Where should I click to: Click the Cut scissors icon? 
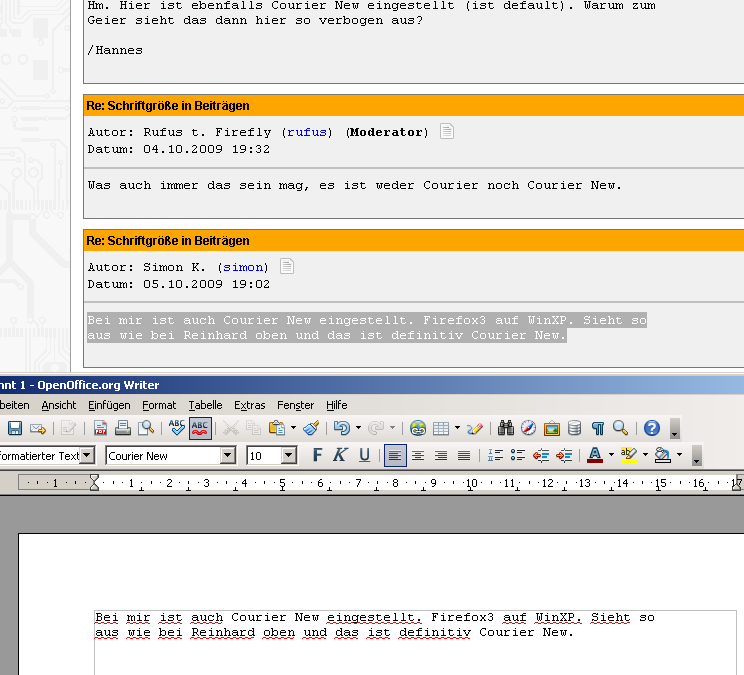click(x=231, y=428)
